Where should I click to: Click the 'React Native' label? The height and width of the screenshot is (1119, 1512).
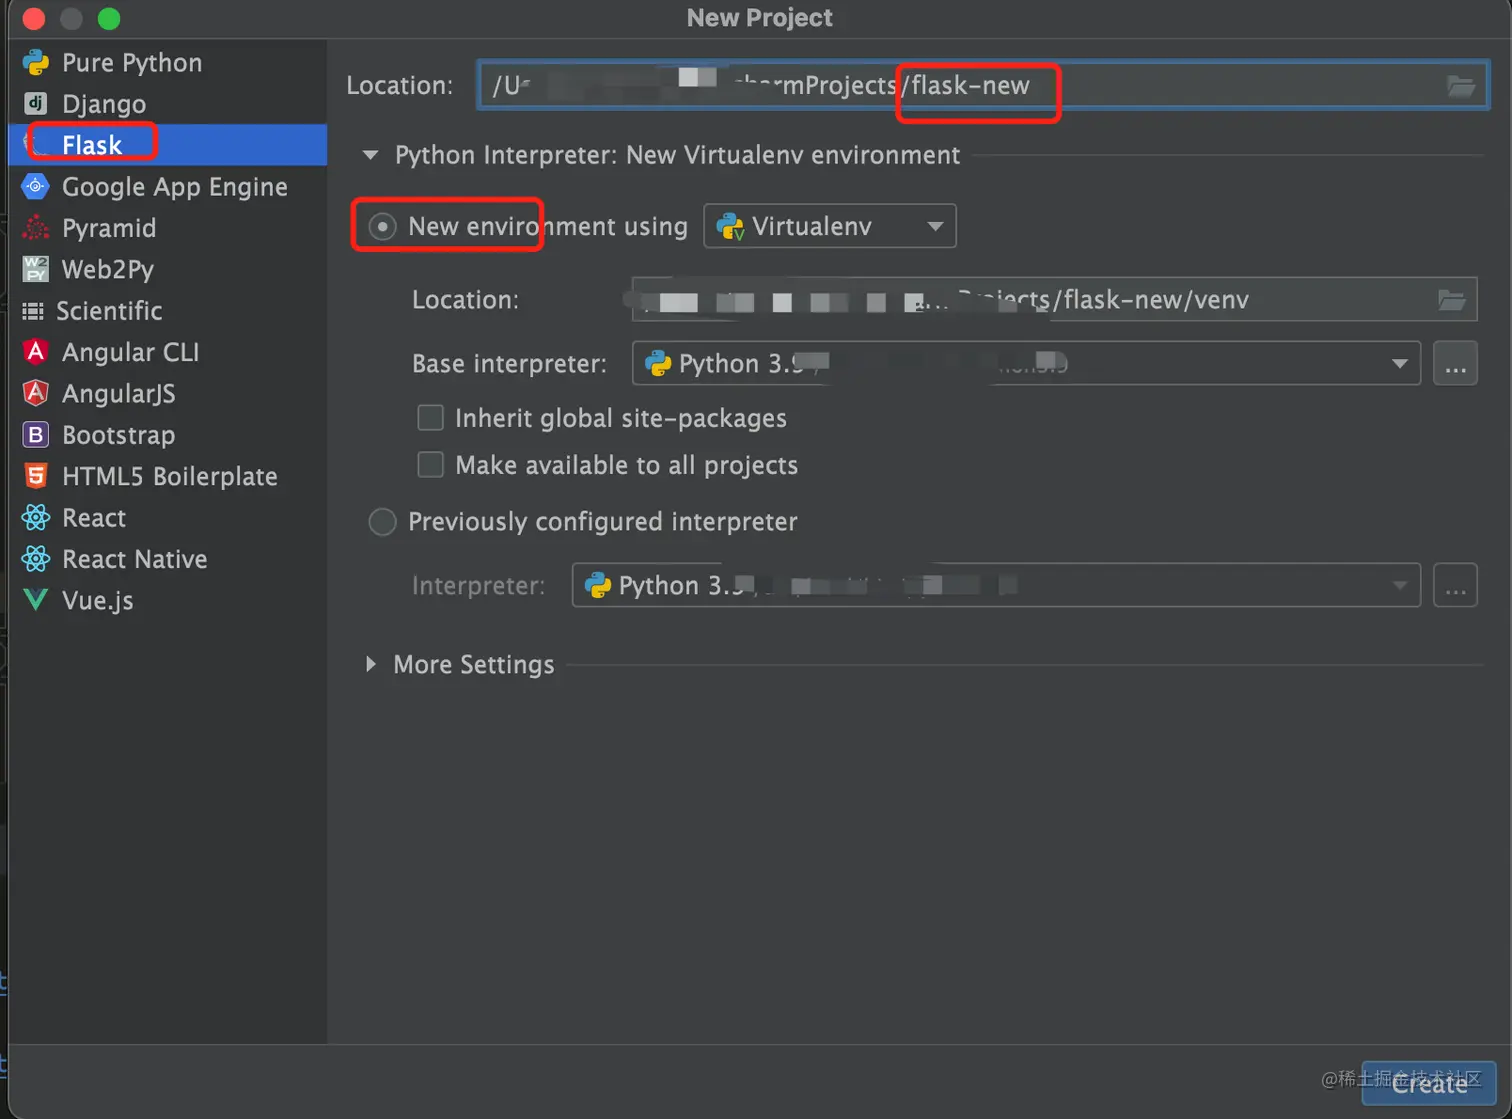click(x=135, y=559)
